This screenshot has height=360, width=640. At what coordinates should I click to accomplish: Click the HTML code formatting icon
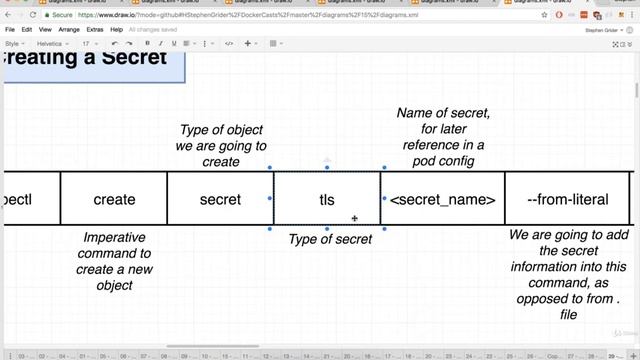(229, 43)
